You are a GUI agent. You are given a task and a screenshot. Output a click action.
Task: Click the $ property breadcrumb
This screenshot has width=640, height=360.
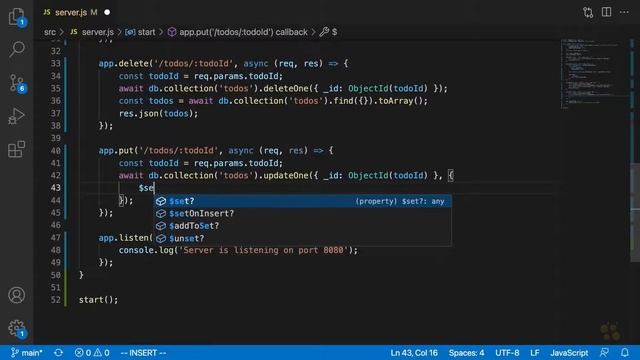point(329,32)
